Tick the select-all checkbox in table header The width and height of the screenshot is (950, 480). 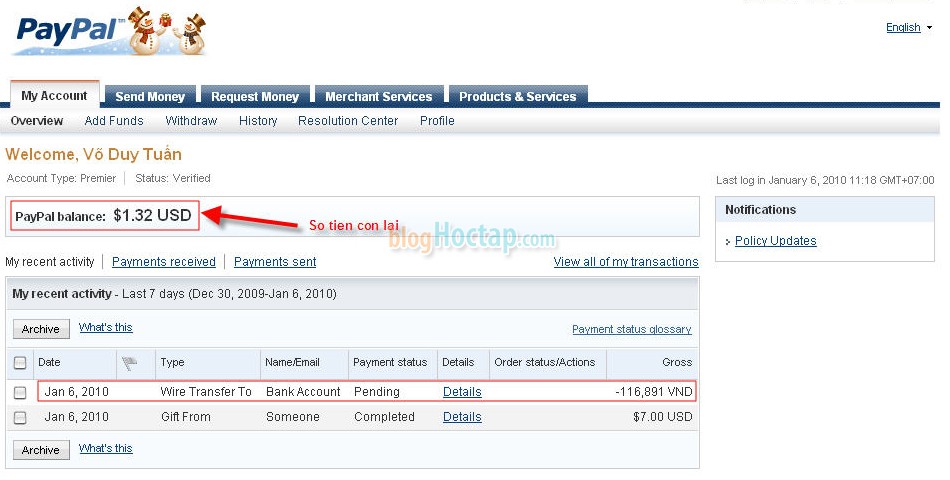click(20, 362)
